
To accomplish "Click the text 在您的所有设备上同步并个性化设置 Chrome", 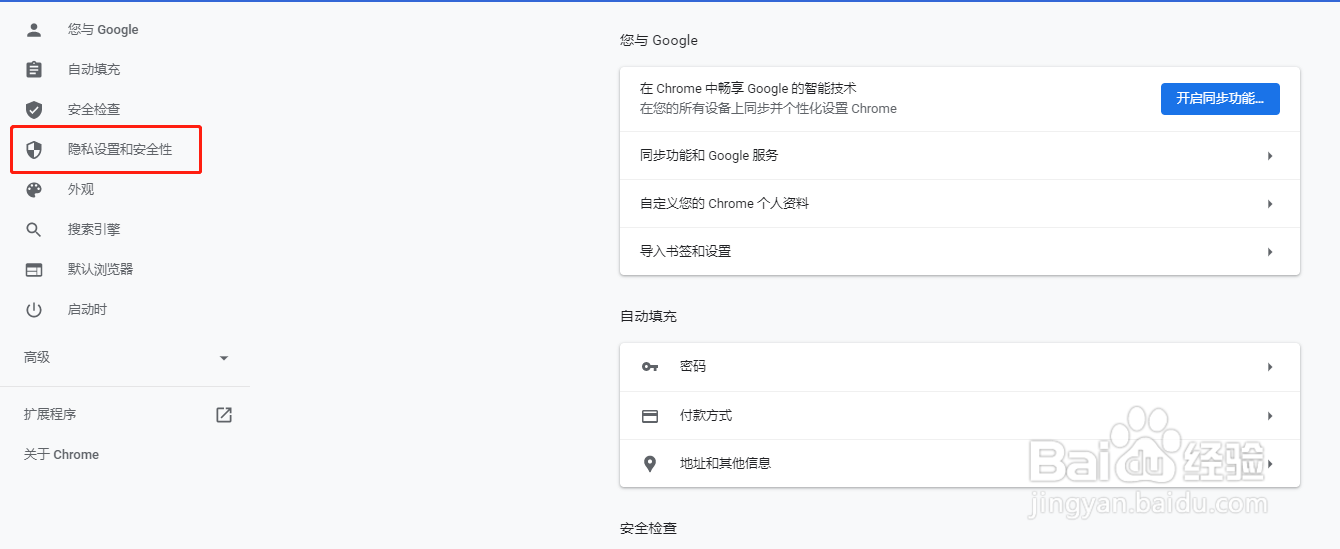I will (x=768, y=108).
